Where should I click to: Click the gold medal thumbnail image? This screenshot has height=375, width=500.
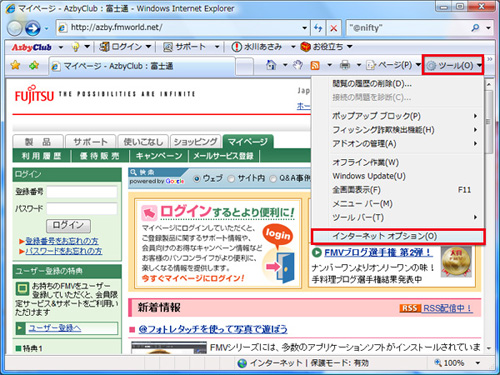[x=456, y=262]
